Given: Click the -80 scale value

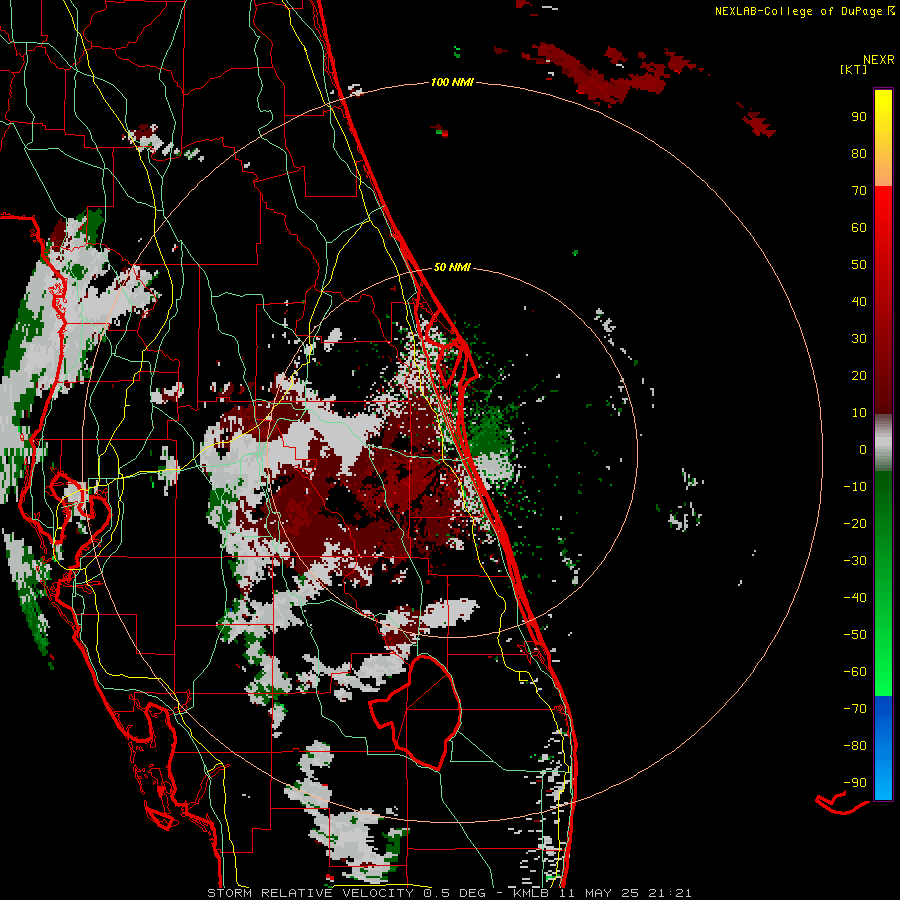Looking at the screenshot, I should point(855,746).
